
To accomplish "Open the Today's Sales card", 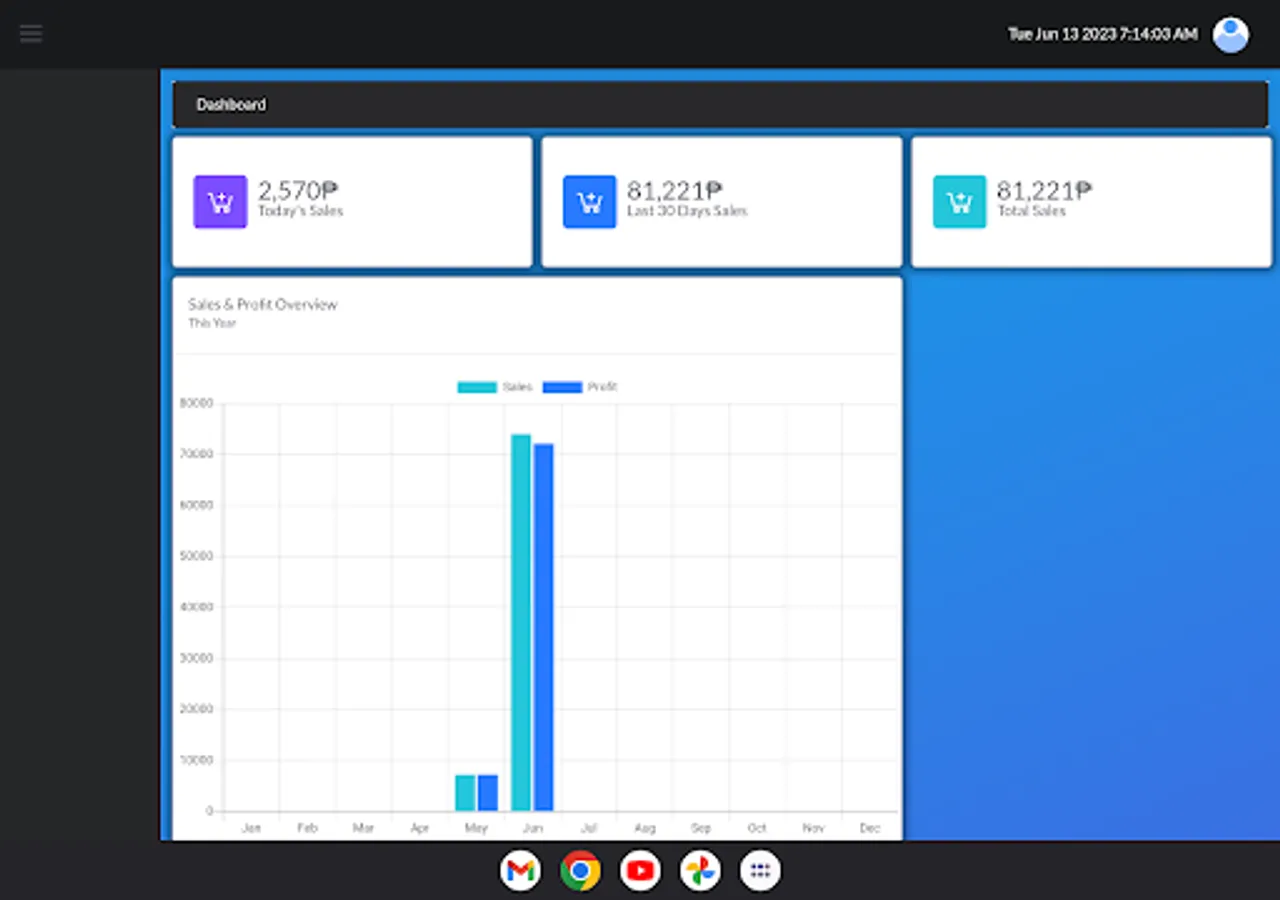I will coord(352,202).
